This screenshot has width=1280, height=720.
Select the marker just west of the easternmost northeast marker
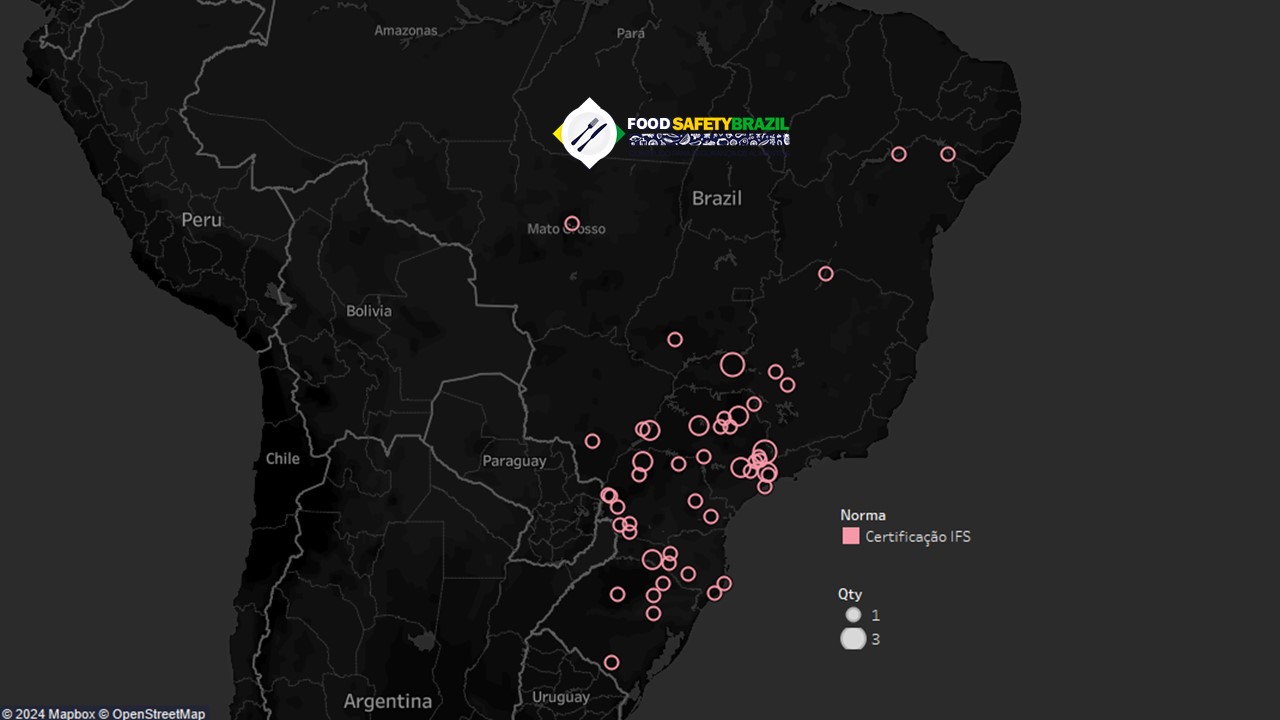(899, 154)
